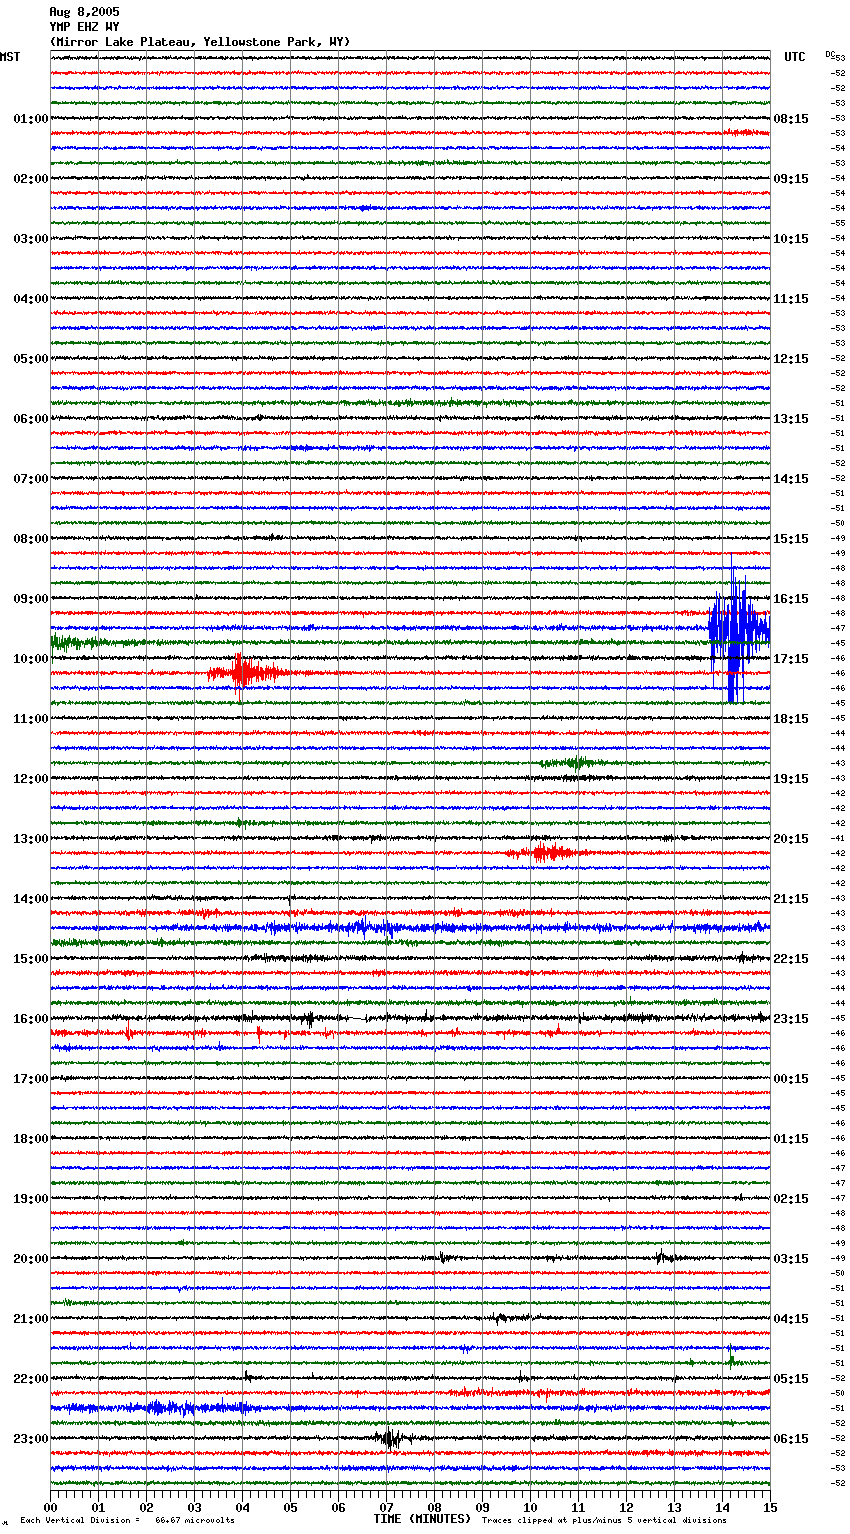Select the 08:00 MST time label
This screenshot has height=1534, width=850.
[30, 539]
